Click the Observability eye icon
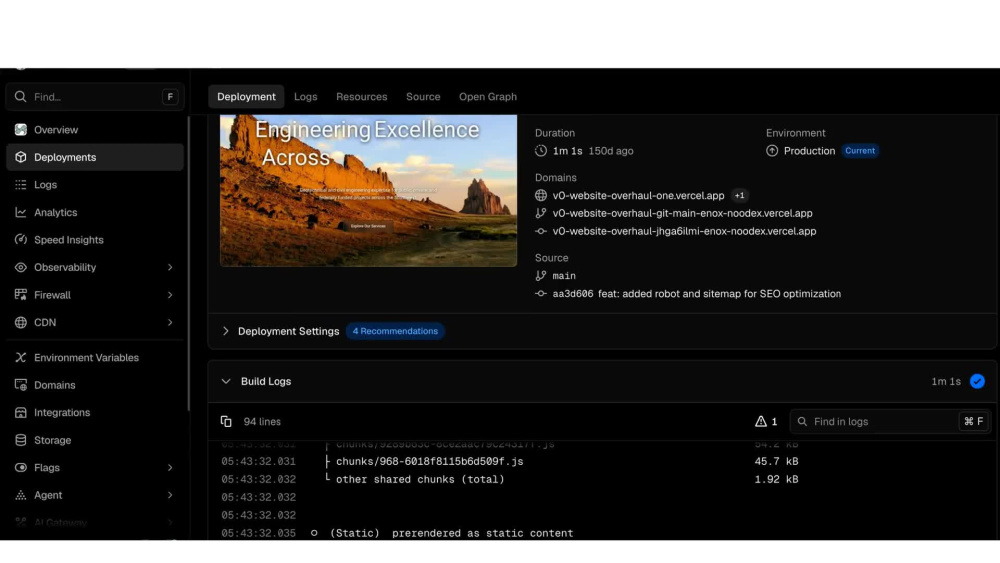 tap(20, 267)
